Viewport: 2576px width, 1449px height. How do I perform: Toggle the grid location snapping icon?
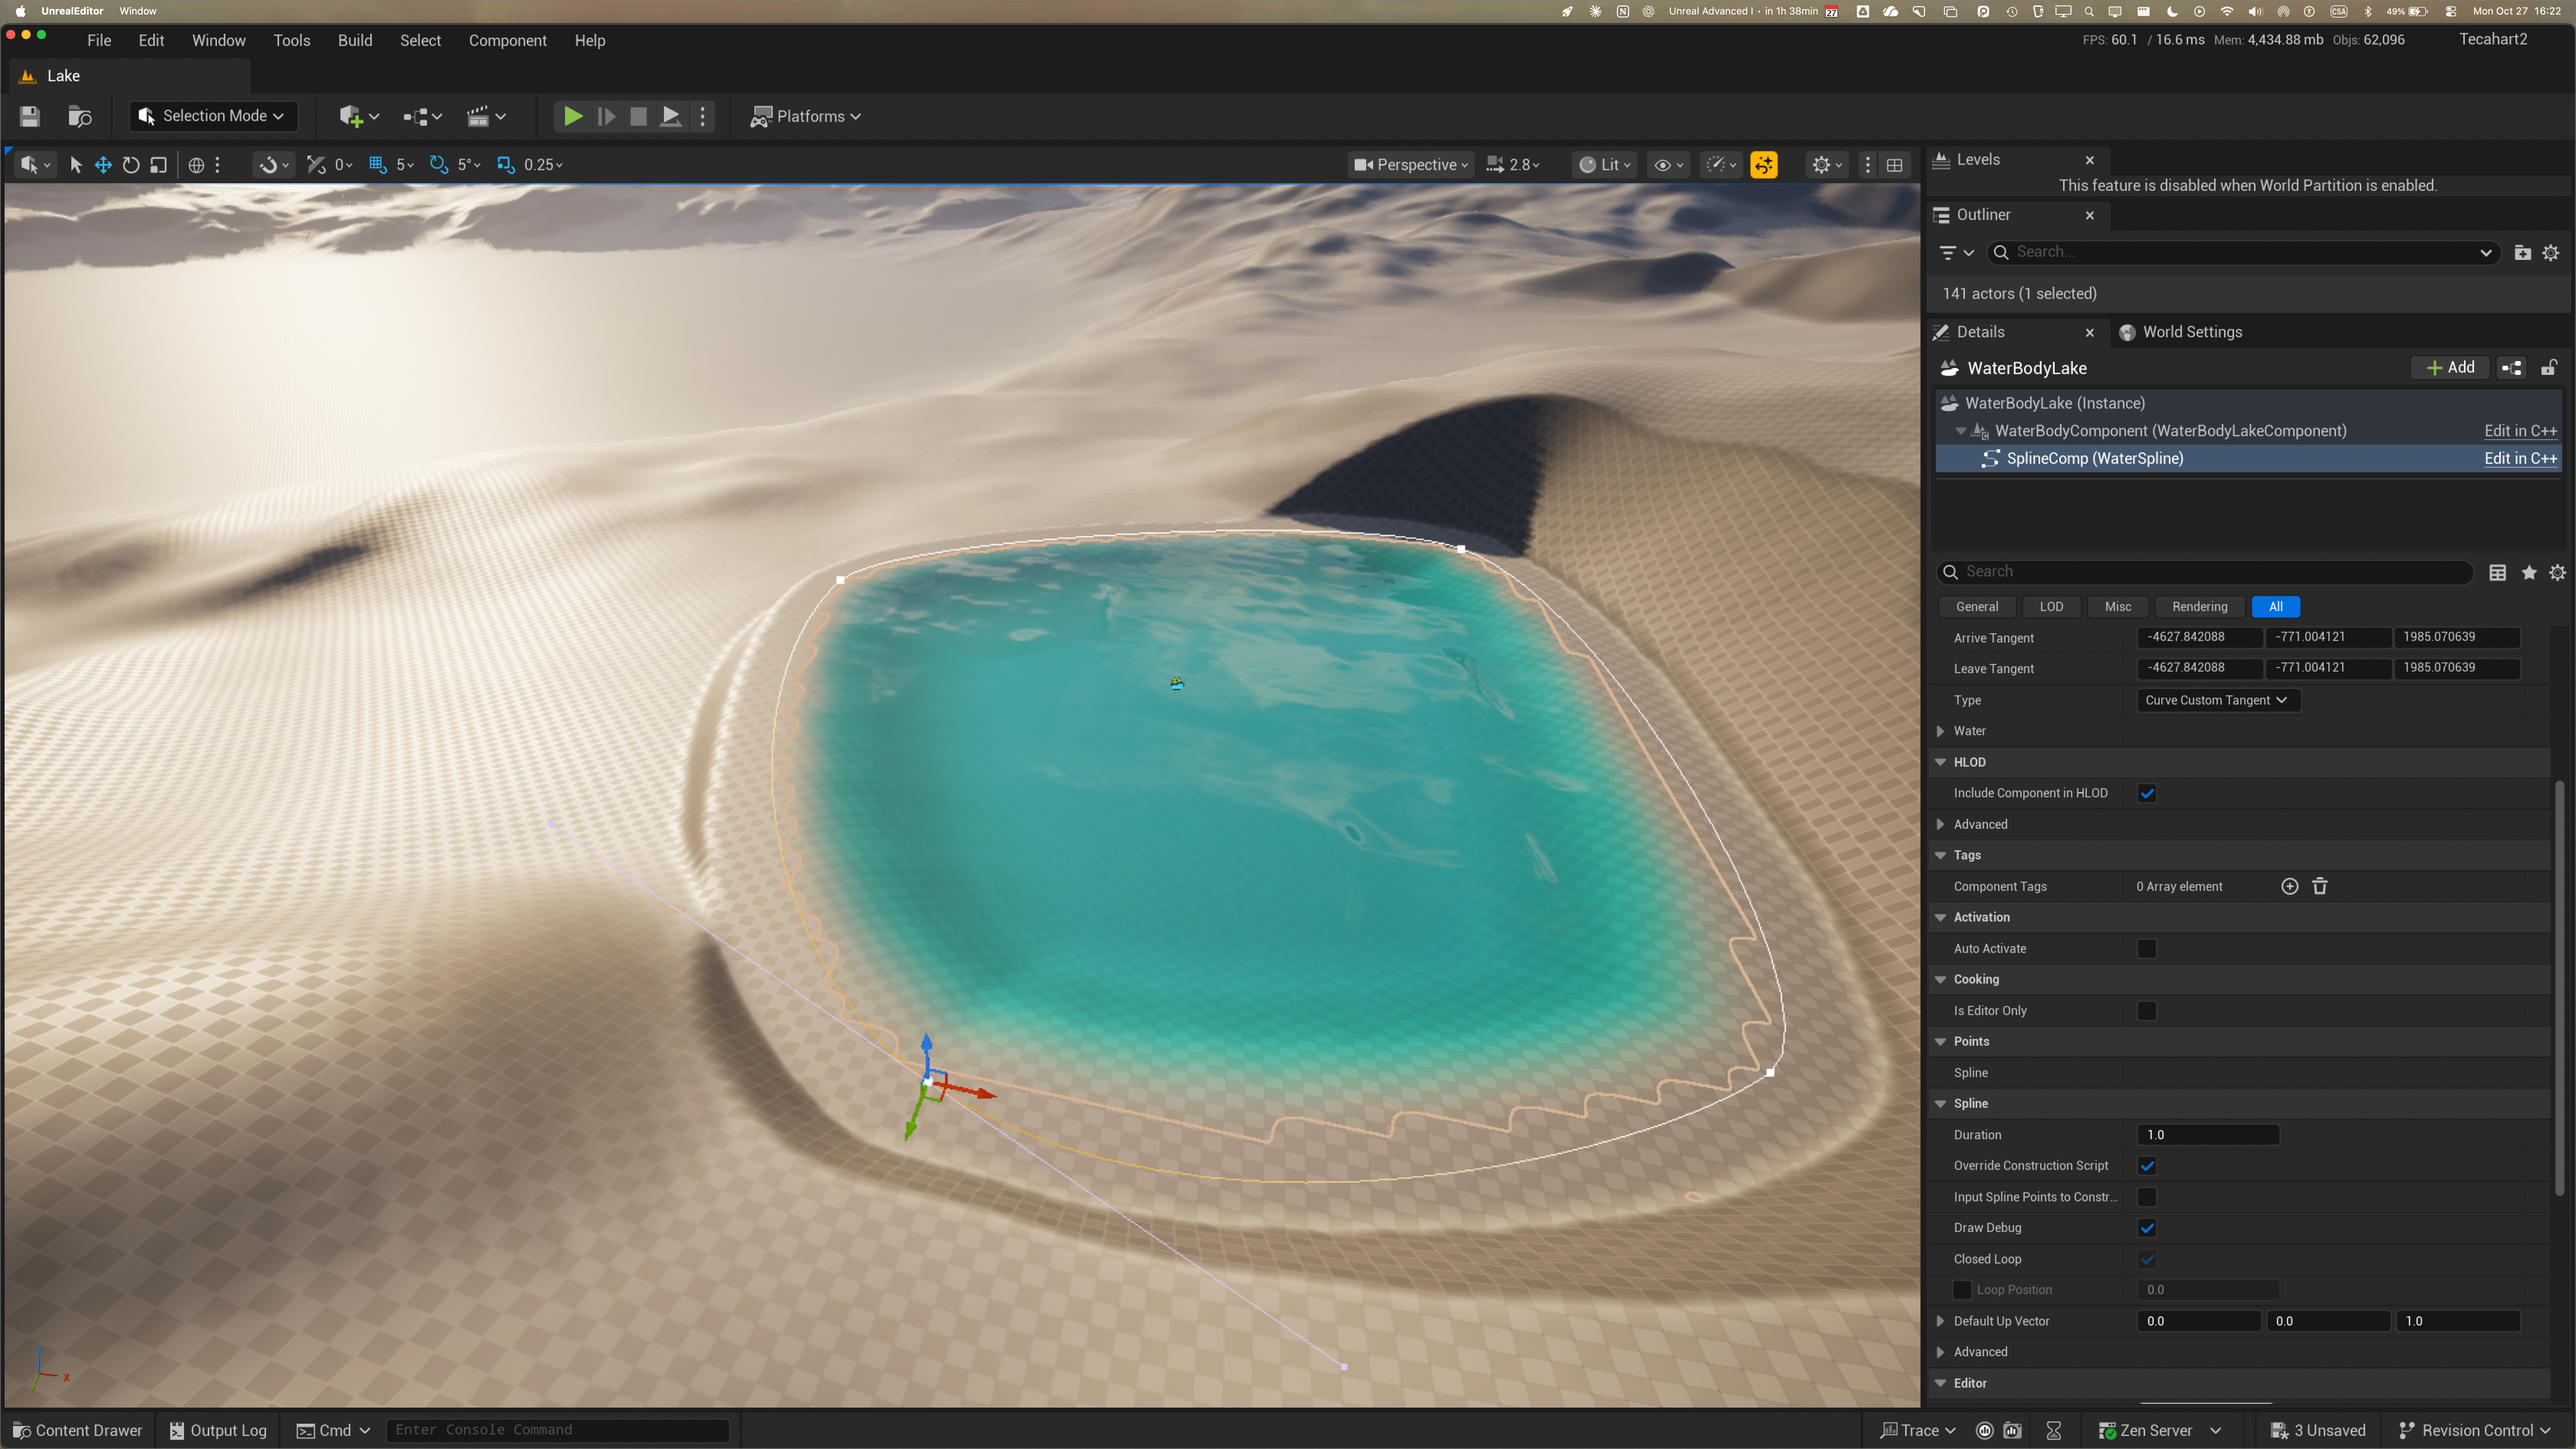[x=378, y=165]
